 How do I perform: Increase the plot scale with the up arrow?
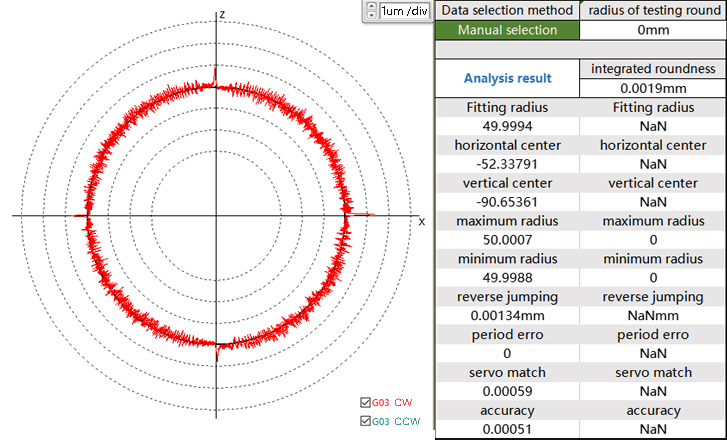373,6
